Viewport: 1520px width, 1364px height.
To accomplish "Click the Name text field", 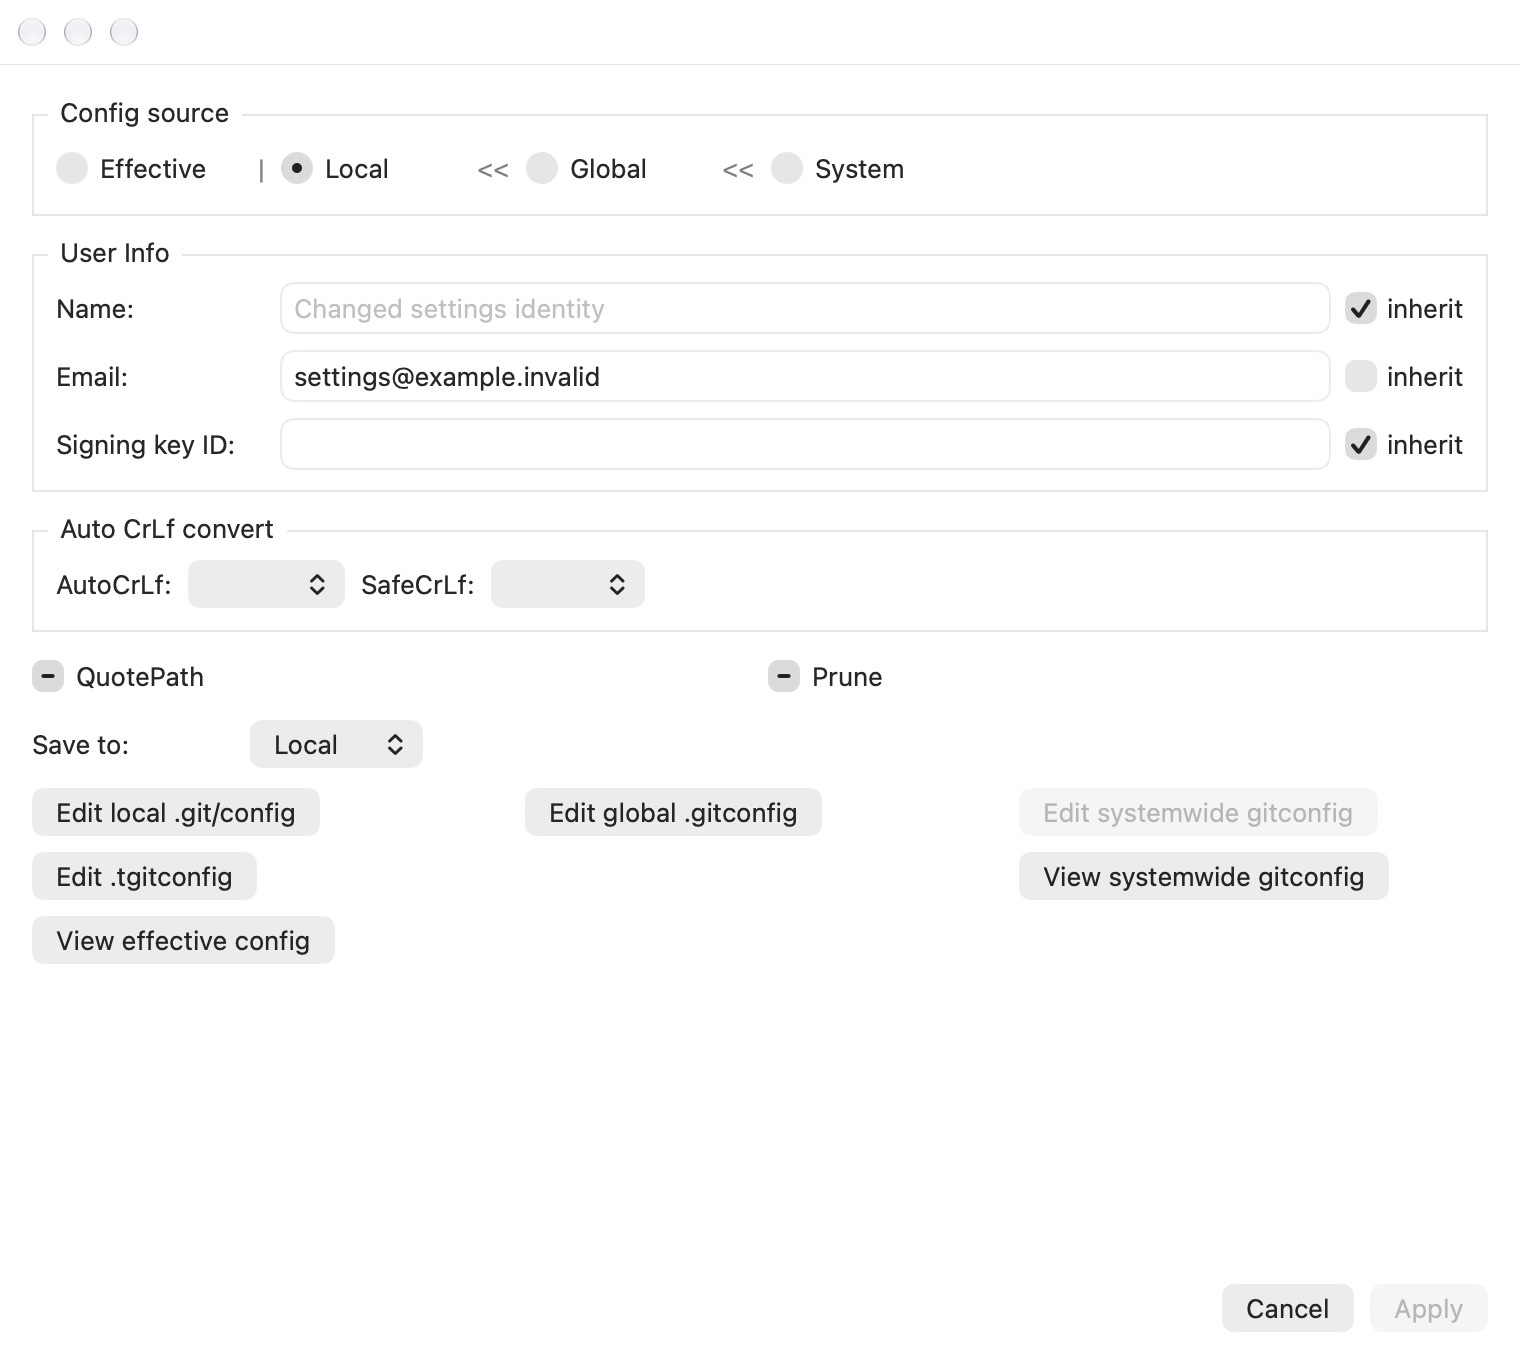I will [x=805, y=309].
